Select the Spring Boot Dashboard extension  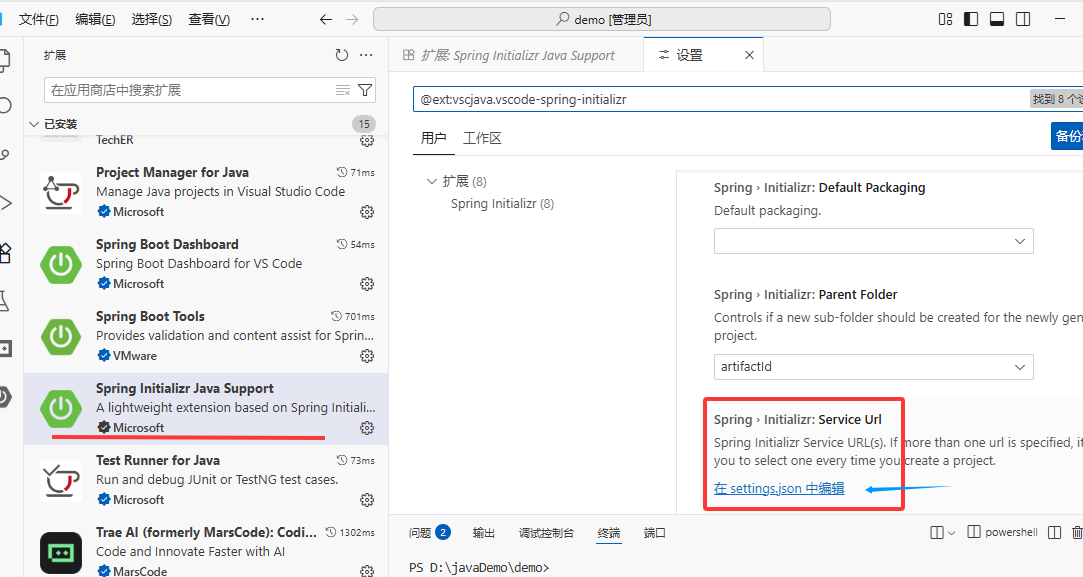206,264
